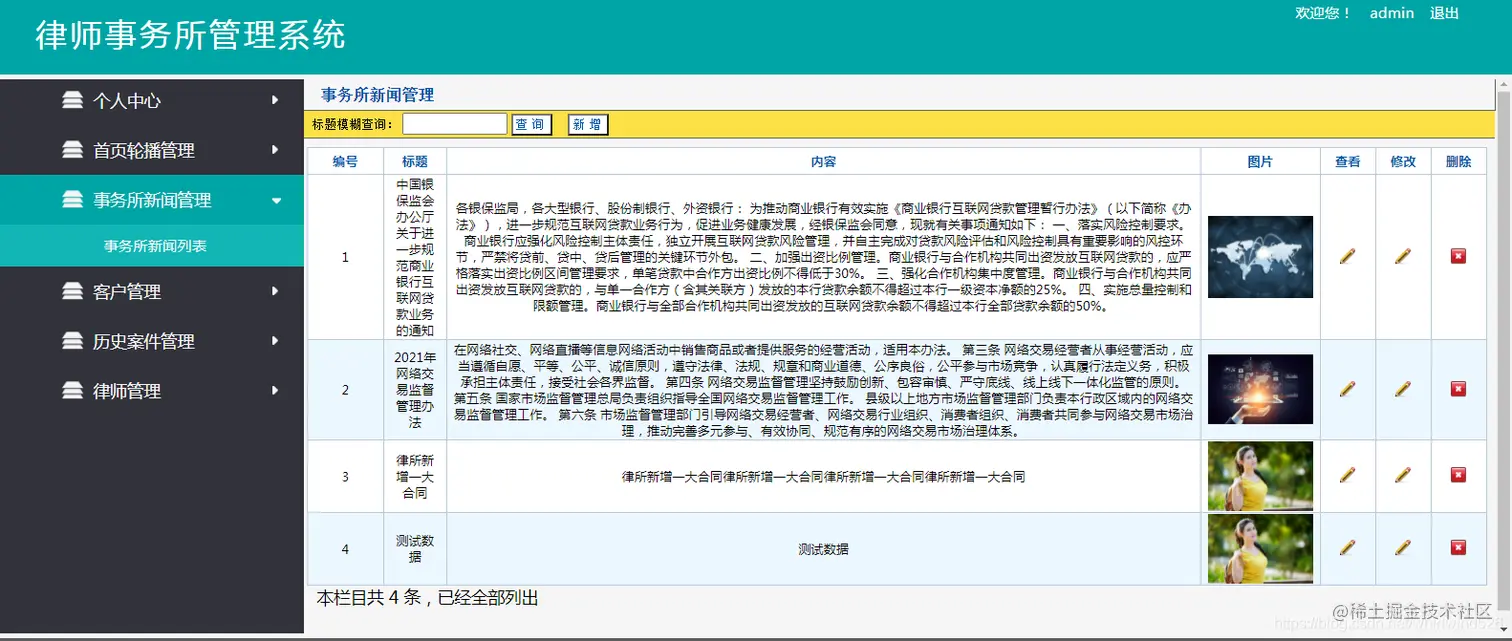Edit the 测试数据 row via 修改 icon
Screen dimensions: 1512x641
[x=1403, y=548]
